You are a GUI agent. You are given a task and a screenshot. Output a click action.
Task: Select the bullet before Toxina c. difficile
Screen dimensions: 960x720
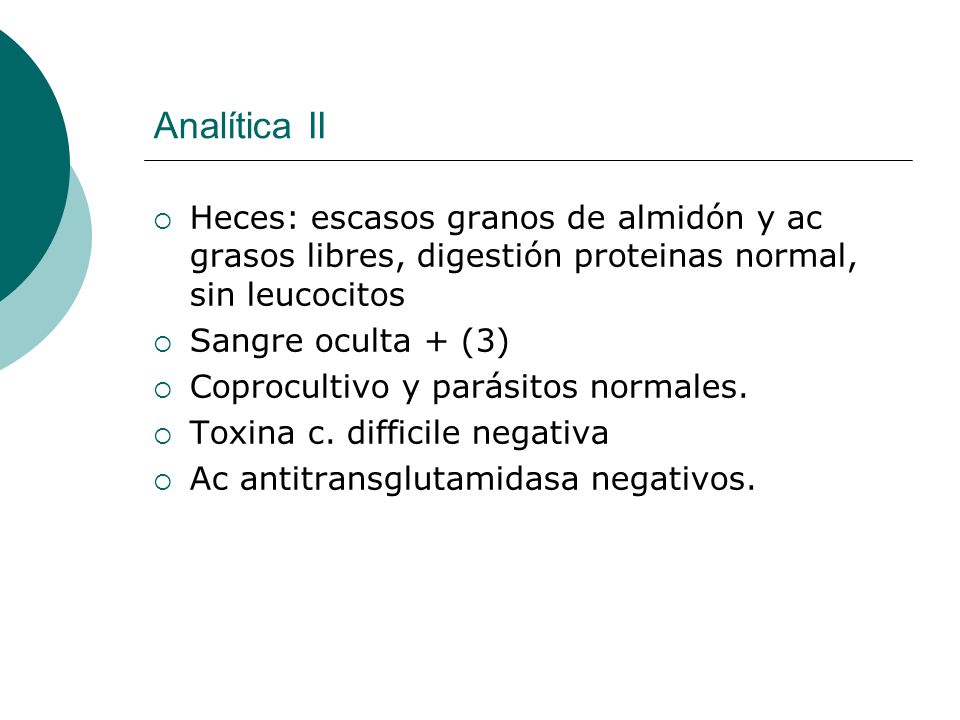point(163,436)
